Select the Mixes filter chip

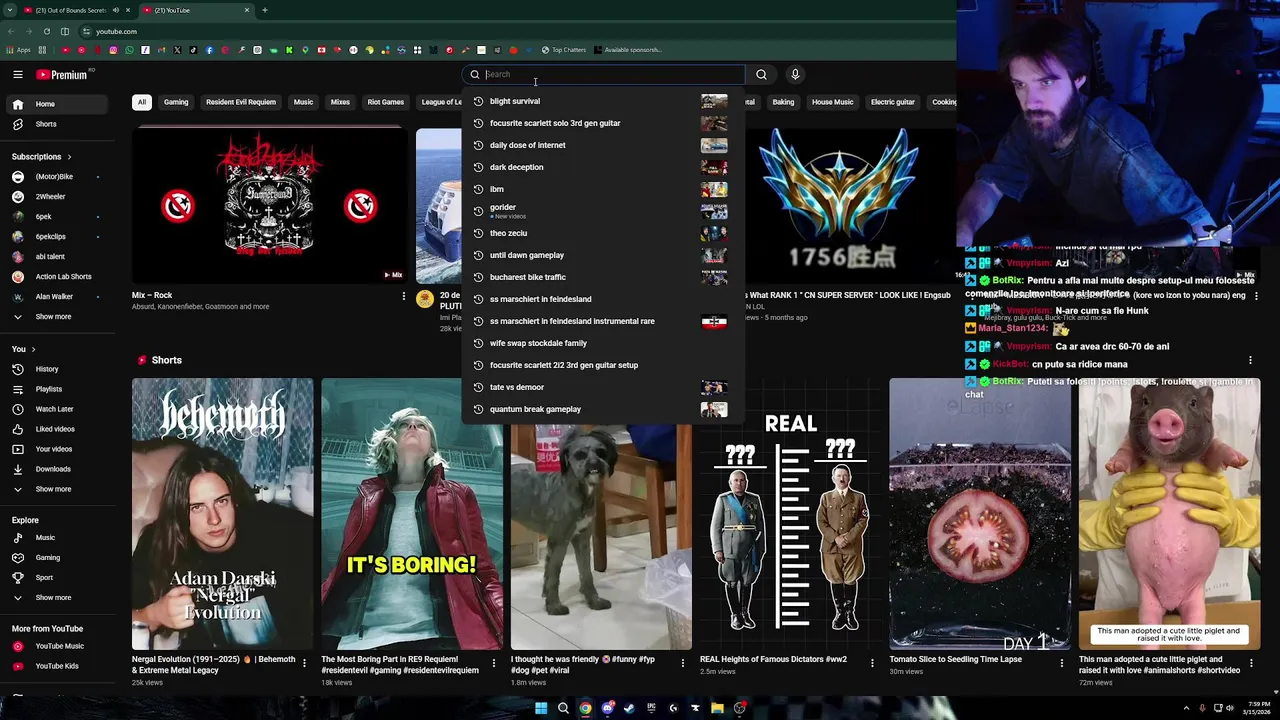[340, 102]
